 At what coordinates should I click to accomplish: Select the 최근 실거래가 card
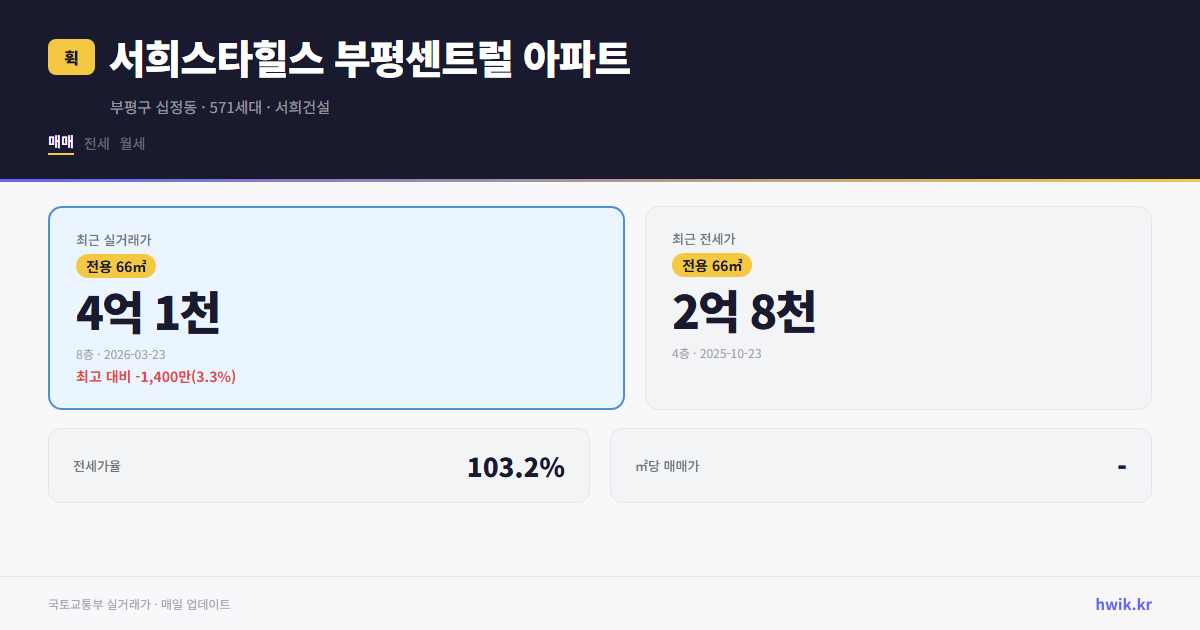click(336, 307)
